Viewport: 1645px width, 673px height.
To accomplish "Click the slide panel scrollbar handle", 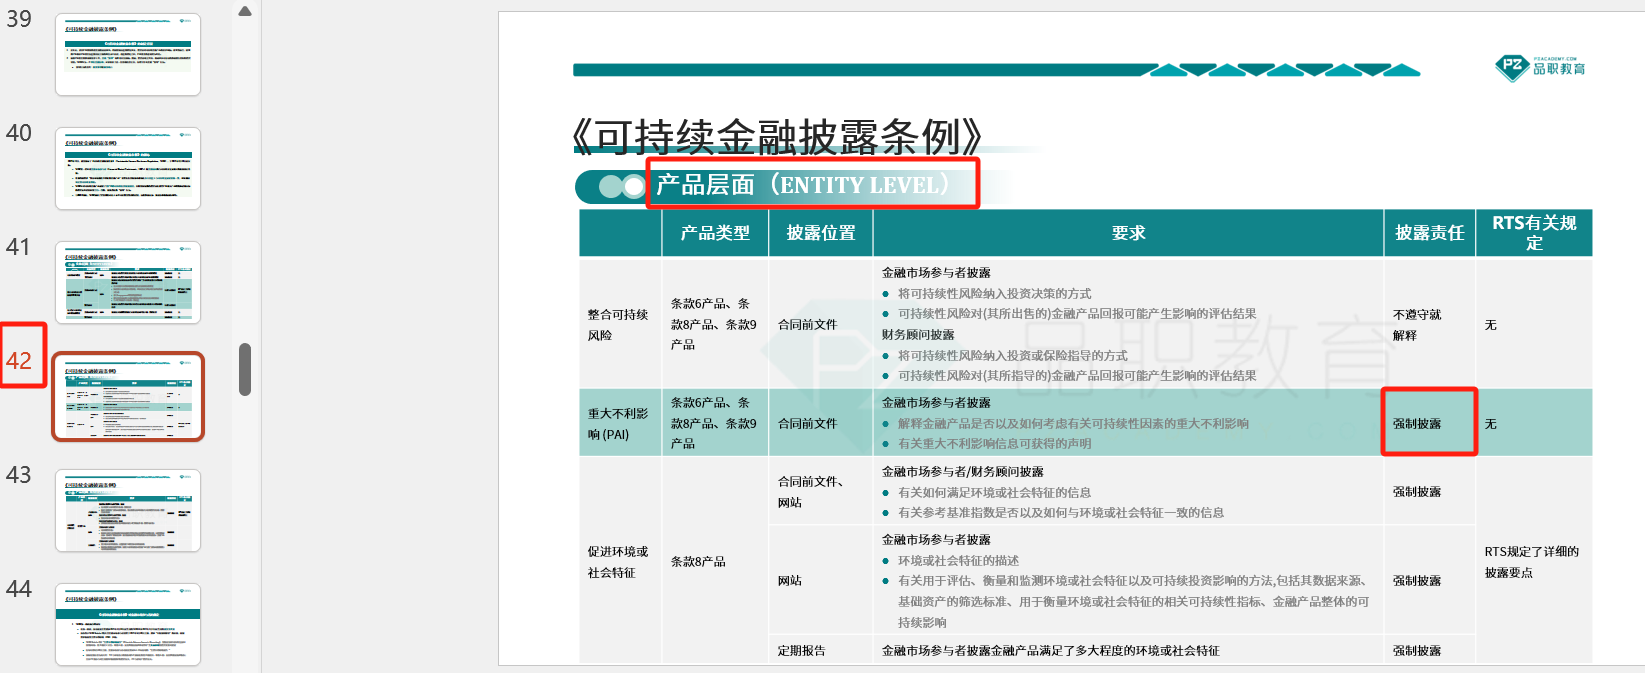I will point(245,369).
